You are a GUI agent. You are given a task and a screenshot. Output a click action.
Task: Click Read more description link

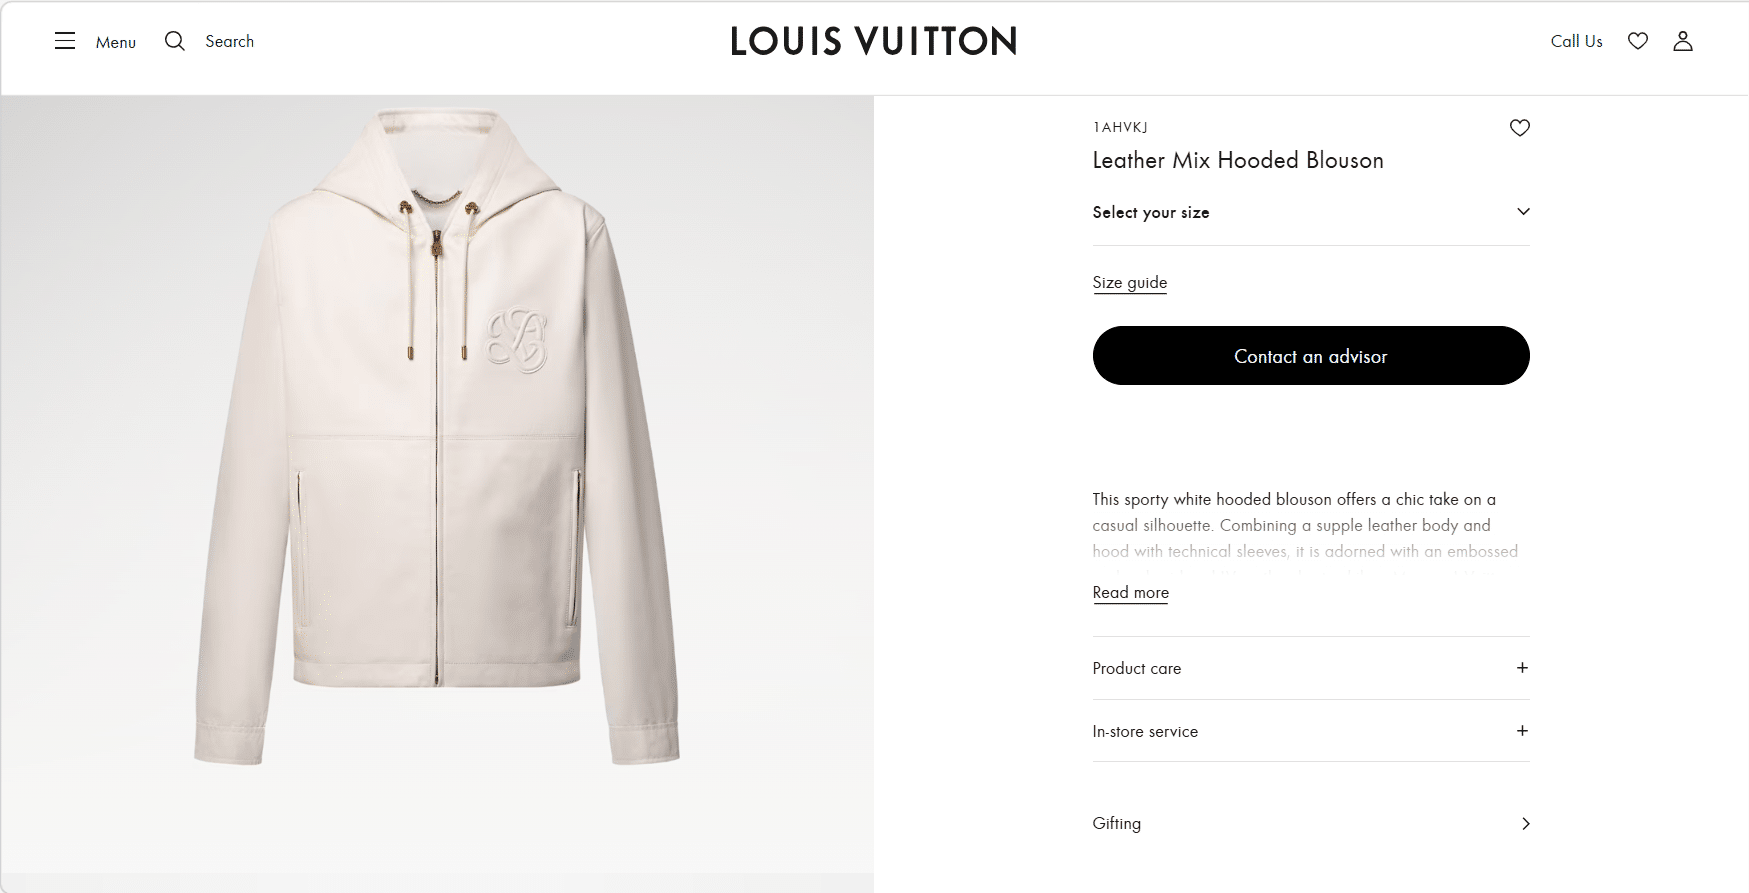click(1130, 593)
